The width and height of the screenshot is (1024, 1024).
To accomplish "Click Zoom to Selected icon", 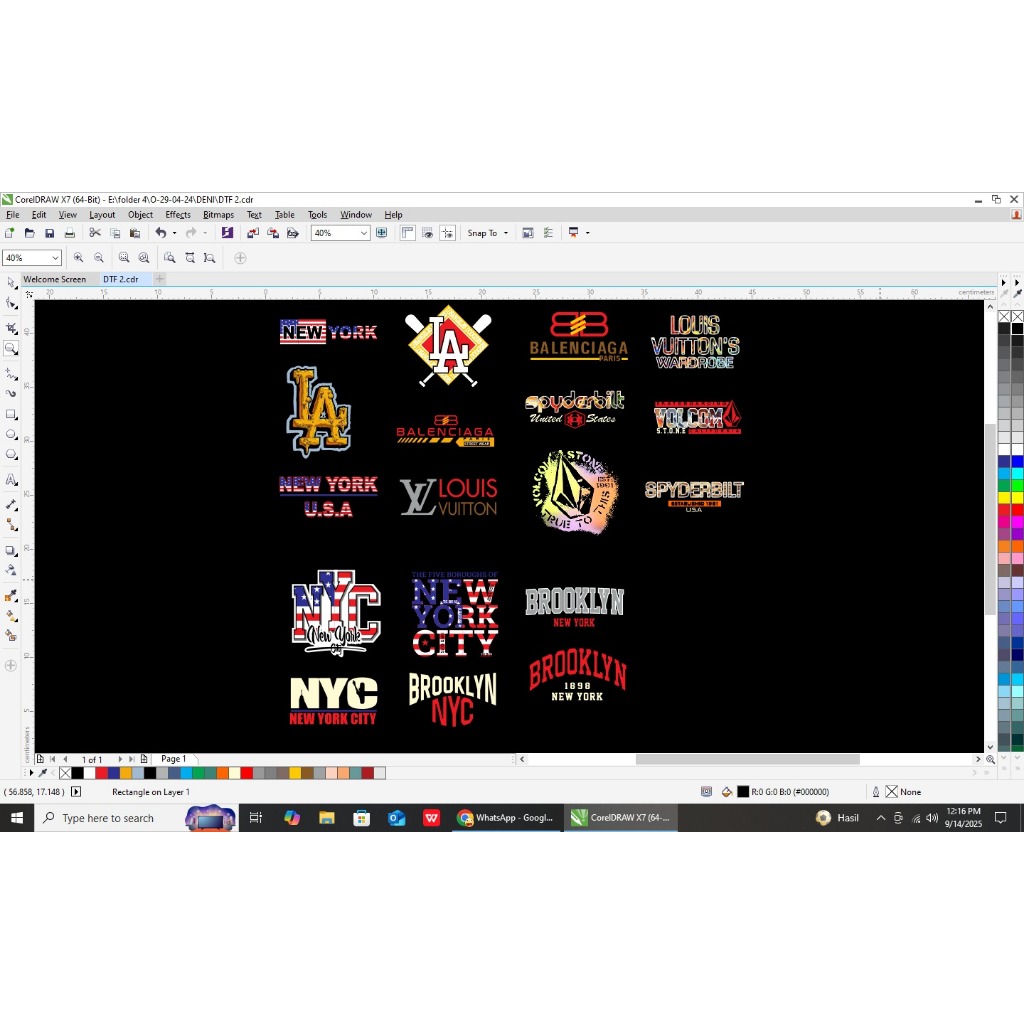I will [x=124, y=258].
